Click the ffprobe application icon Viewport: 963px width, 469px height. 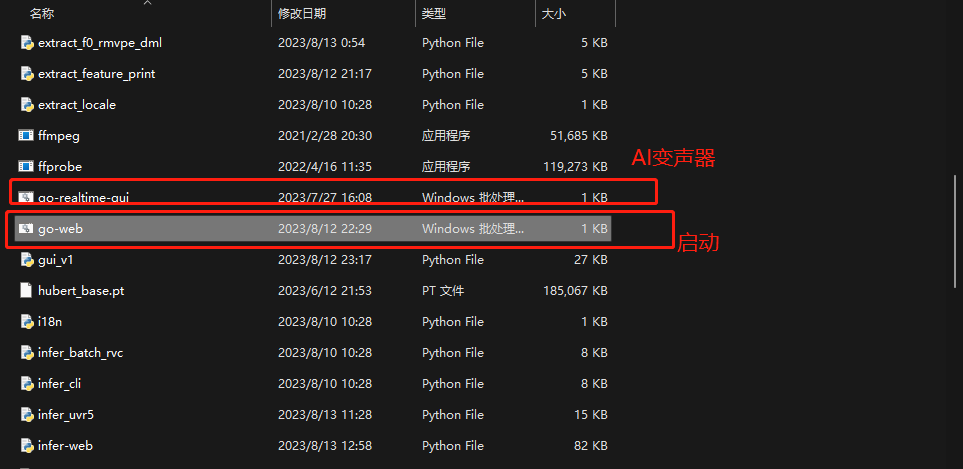pos(26,166)
